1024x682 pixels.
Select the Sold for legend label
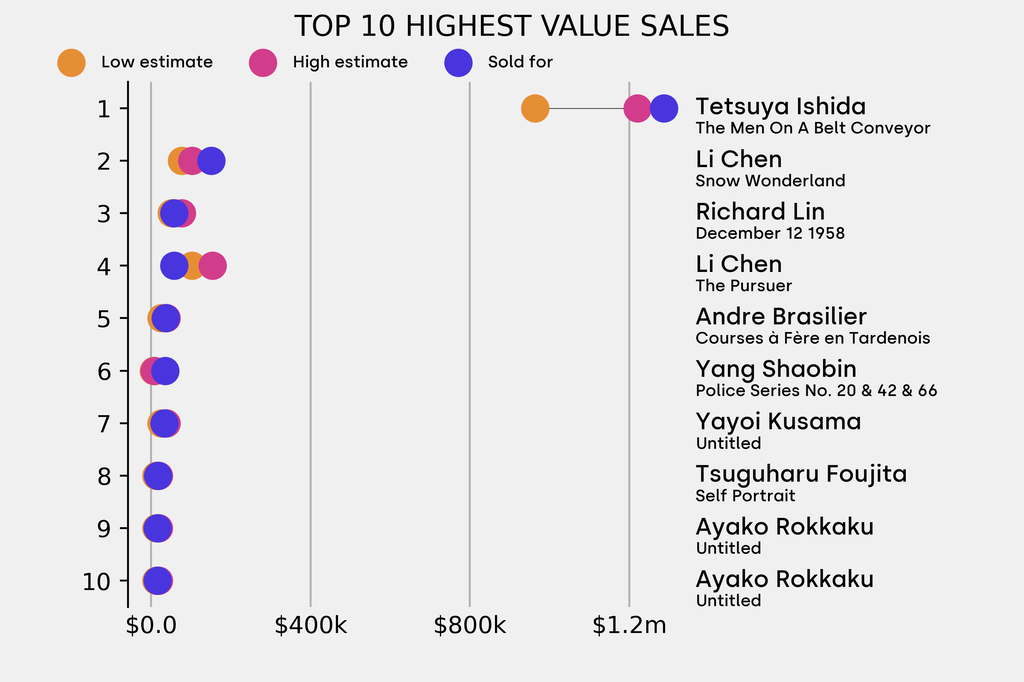[x=520, y=62]
